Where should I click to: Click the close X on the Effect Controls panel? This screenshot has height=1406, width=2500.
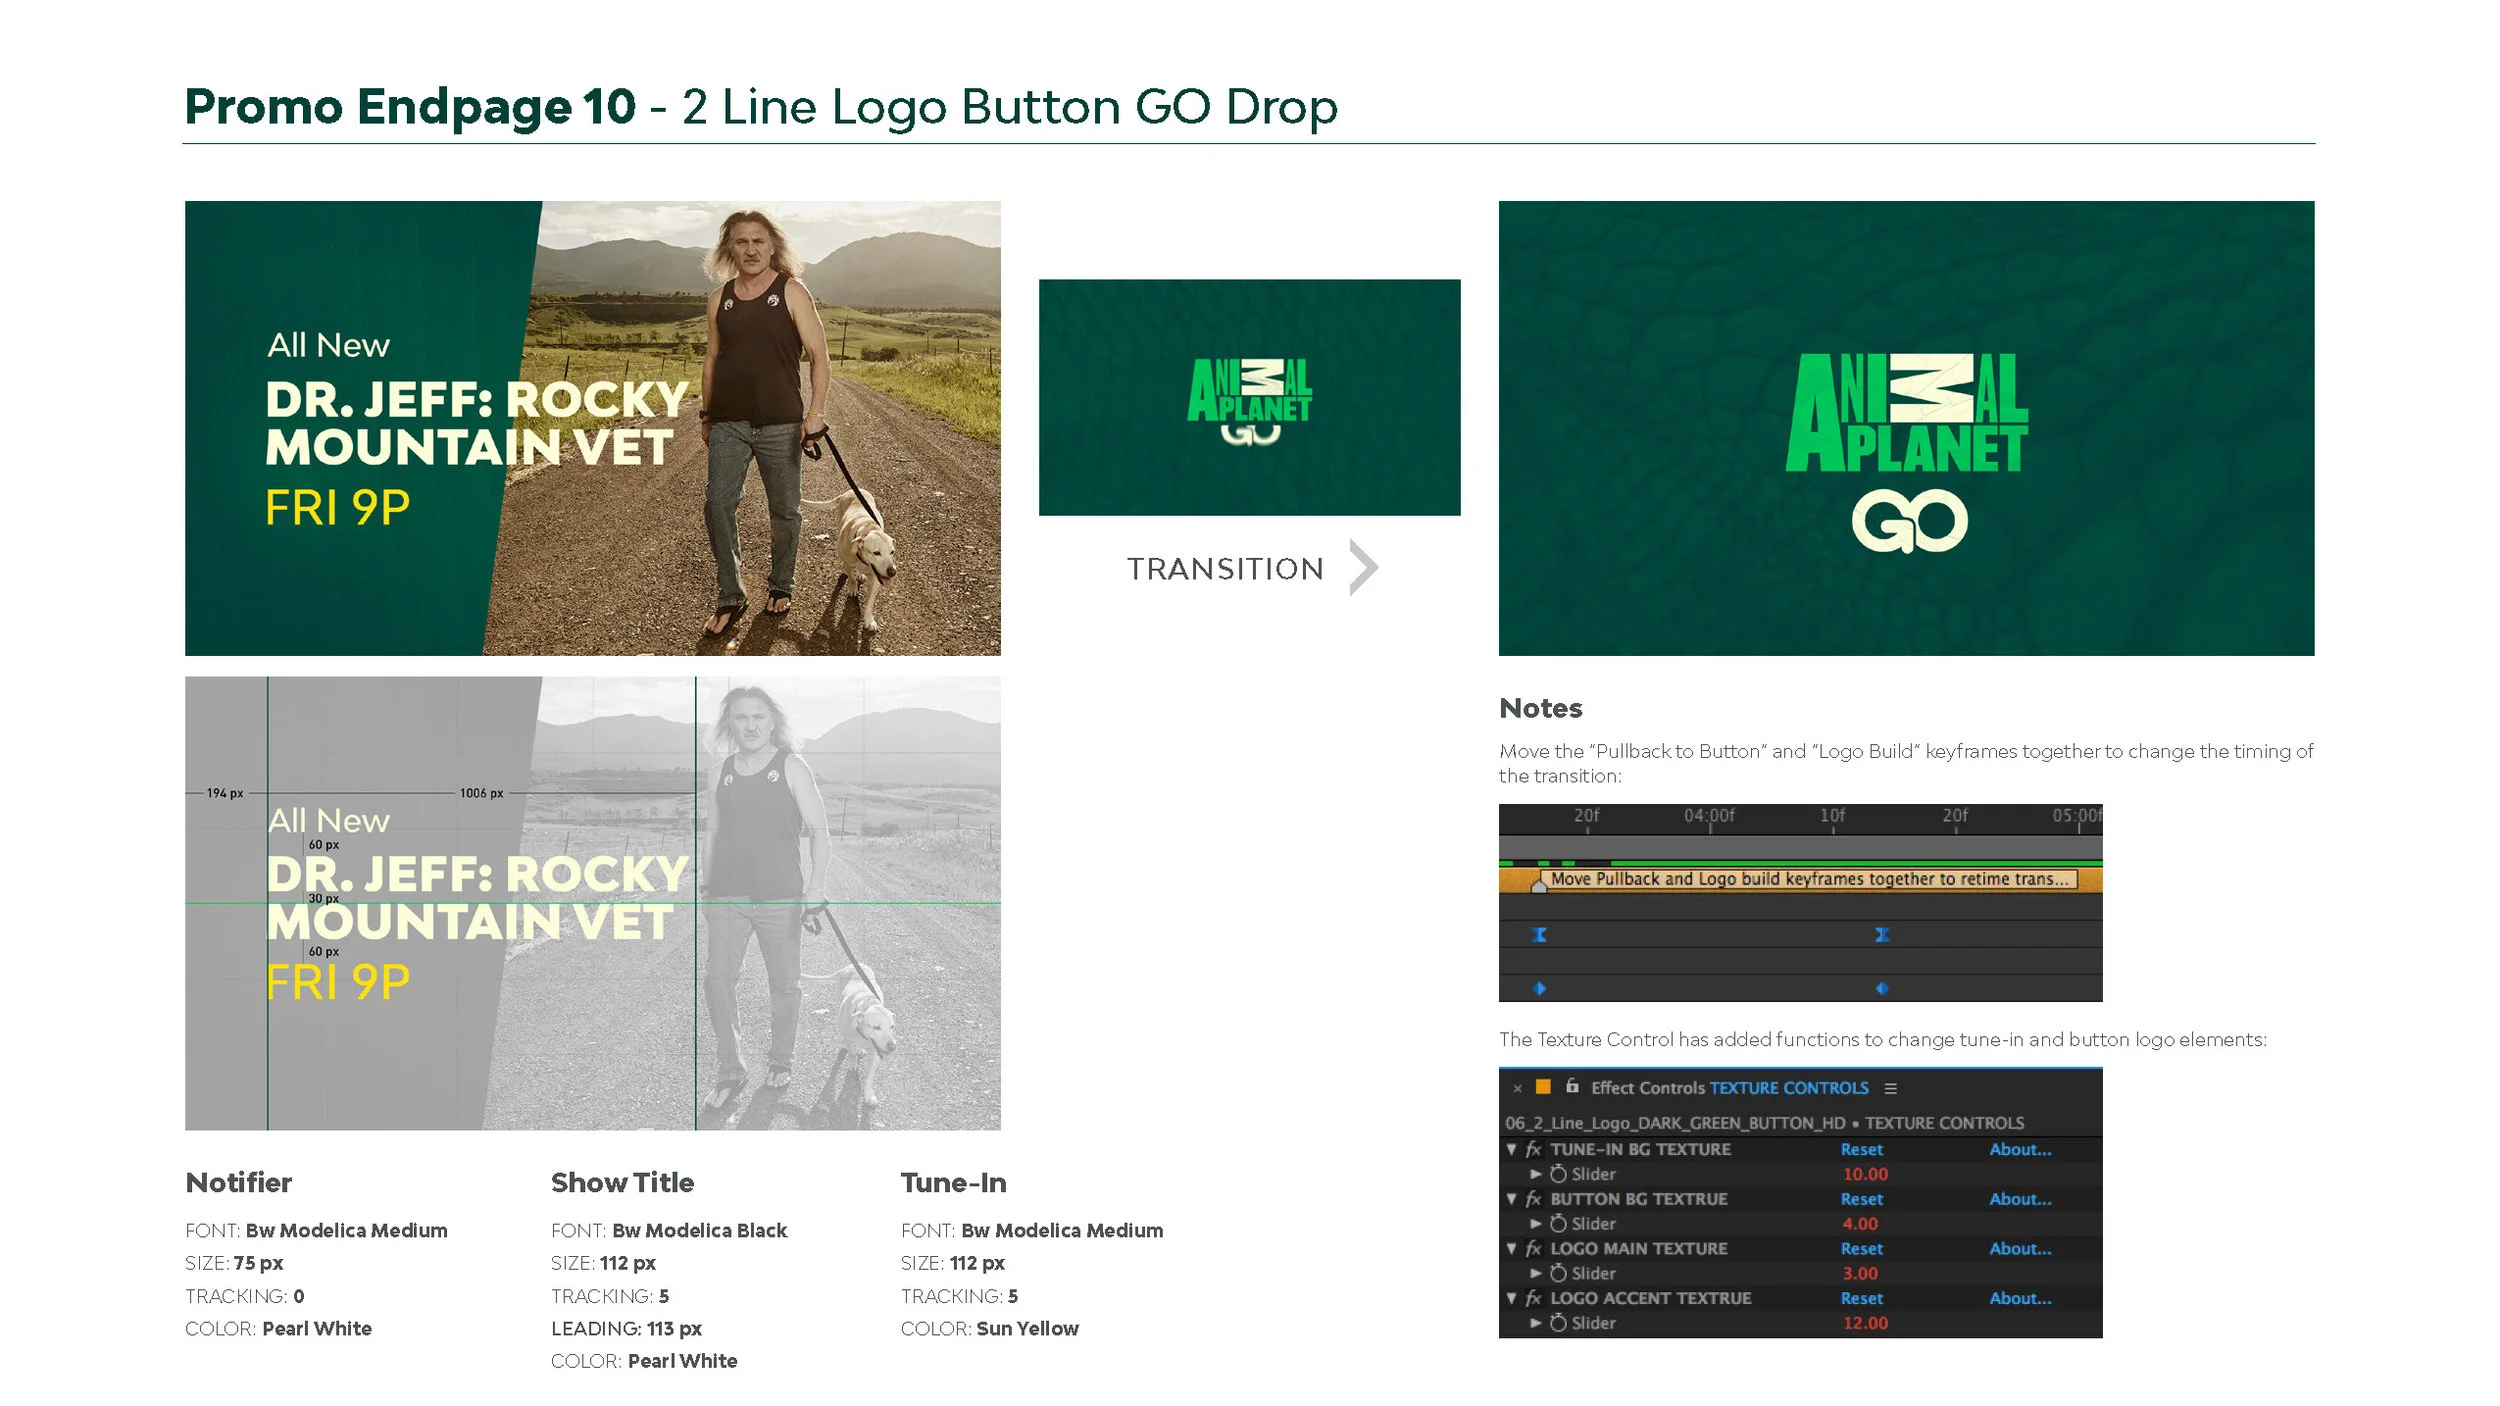(x=1517, y=1088)
